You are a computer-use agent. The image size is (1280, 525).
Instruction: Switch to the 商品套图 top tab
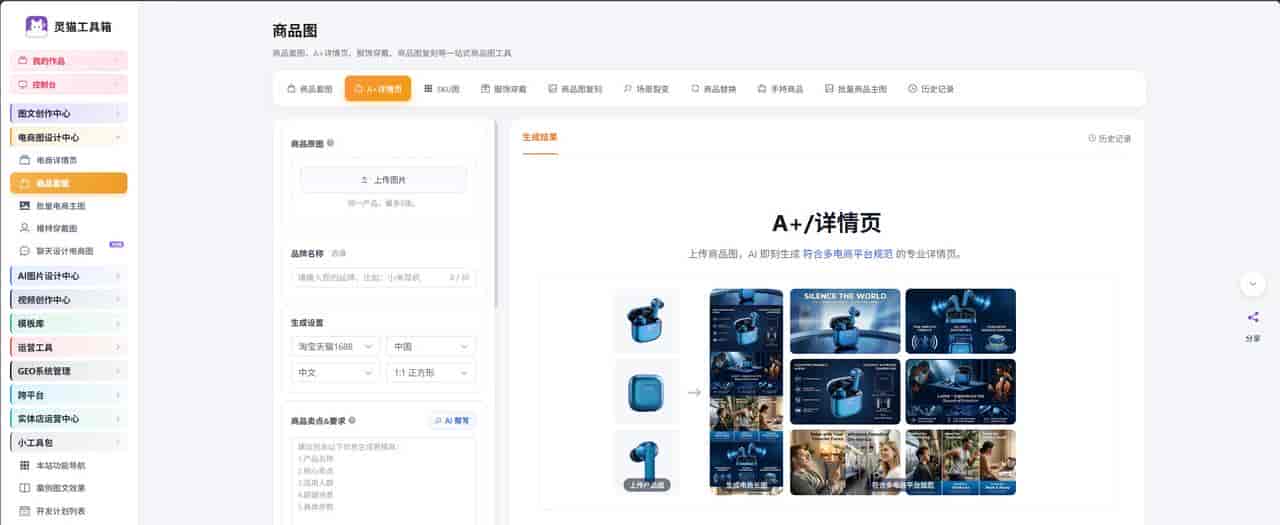[x=309, y=89]
